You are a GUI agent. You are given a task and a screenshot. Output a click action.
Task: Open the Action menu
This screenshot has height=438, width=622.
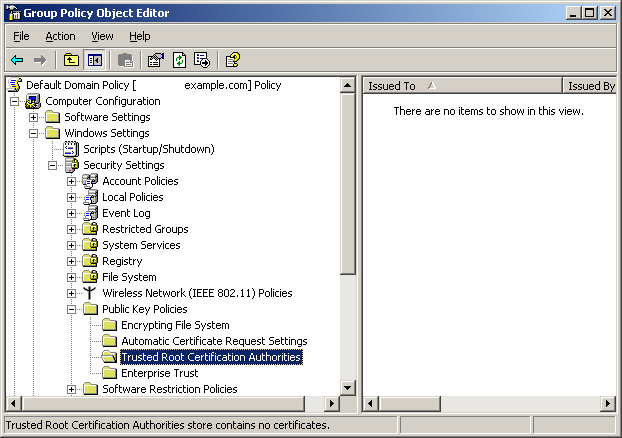60,36
